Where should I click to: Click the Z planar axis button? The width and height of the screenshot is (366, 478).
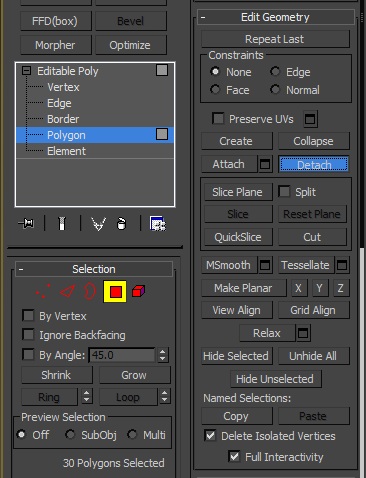341,288
